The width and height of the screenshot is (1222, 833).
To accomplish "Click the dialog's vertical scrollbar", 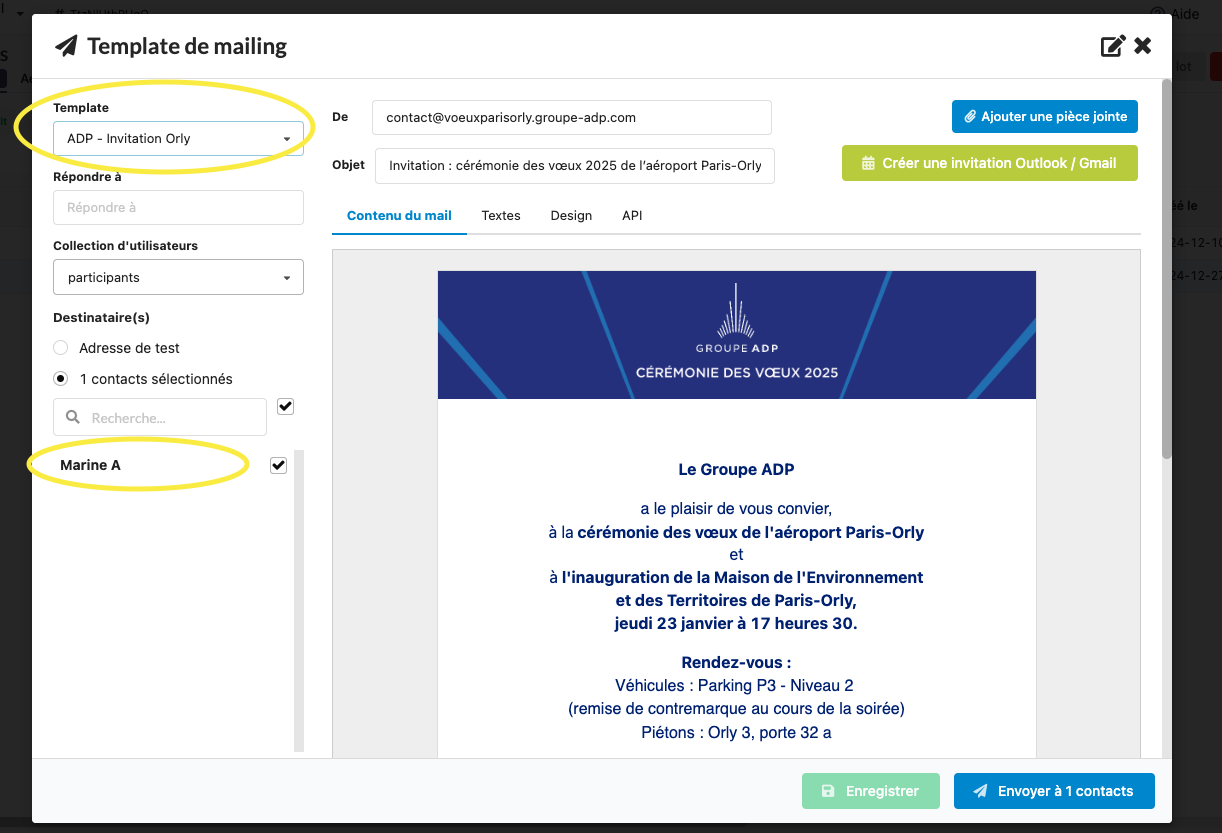I will tap(1166, 270).
